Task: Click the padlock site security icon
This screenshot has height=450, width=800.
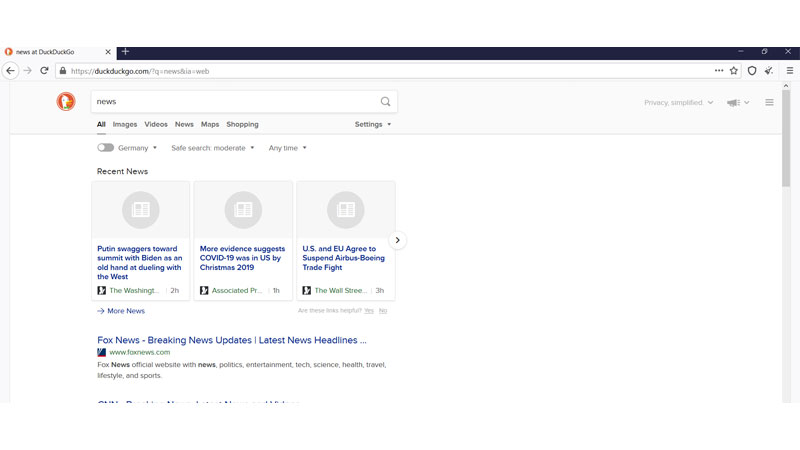Action: tap(63, 71)
